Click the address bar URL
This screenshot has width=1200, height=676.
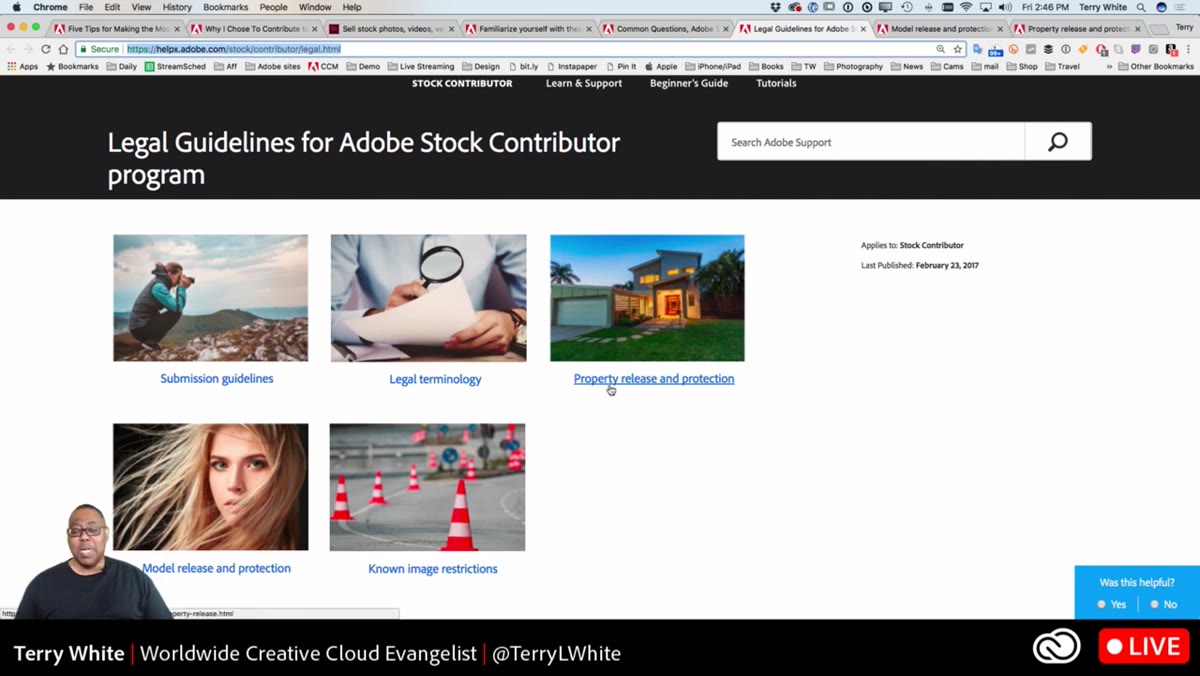233,49
